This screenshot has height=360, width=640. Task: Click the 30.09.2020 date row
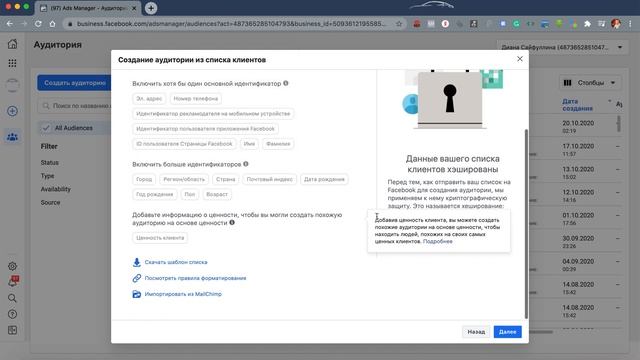coord(578,242)
